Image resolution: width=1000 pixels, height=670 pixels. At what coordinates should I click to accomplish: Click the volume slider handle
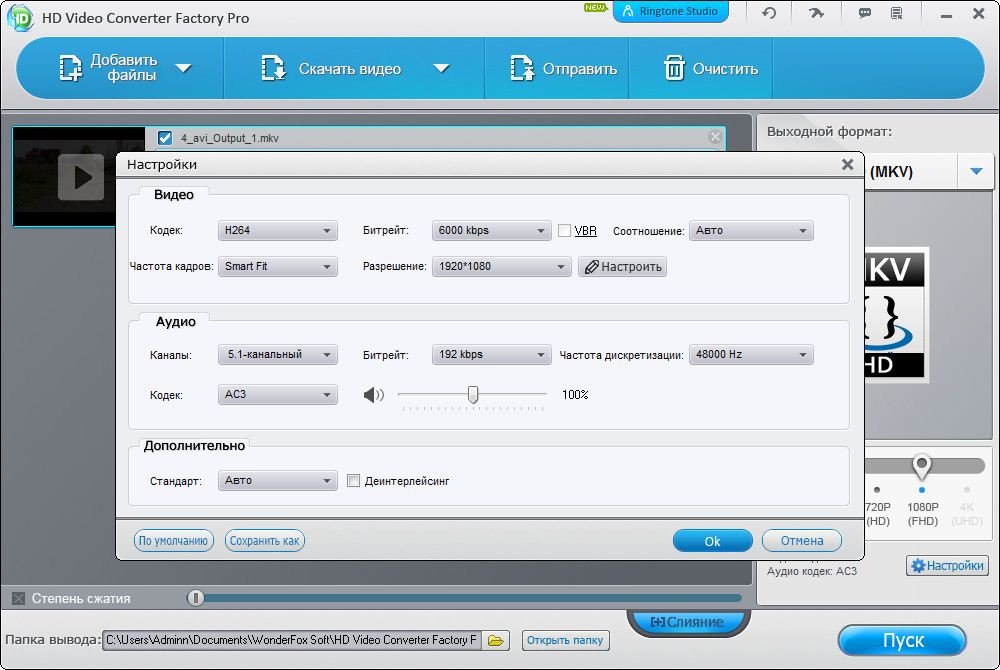[x=473, y=395]
